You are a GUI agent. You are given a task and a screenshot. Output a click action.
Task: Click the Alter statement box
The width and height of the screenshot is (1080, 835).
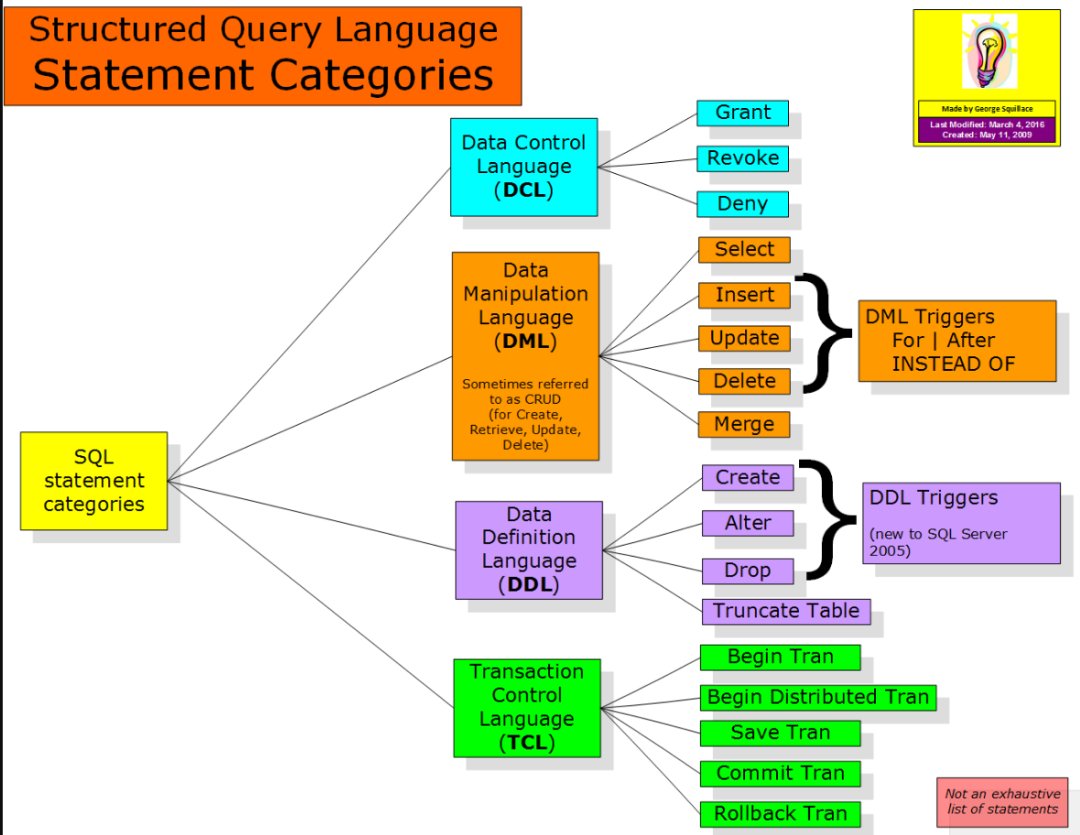click(748, 523)
